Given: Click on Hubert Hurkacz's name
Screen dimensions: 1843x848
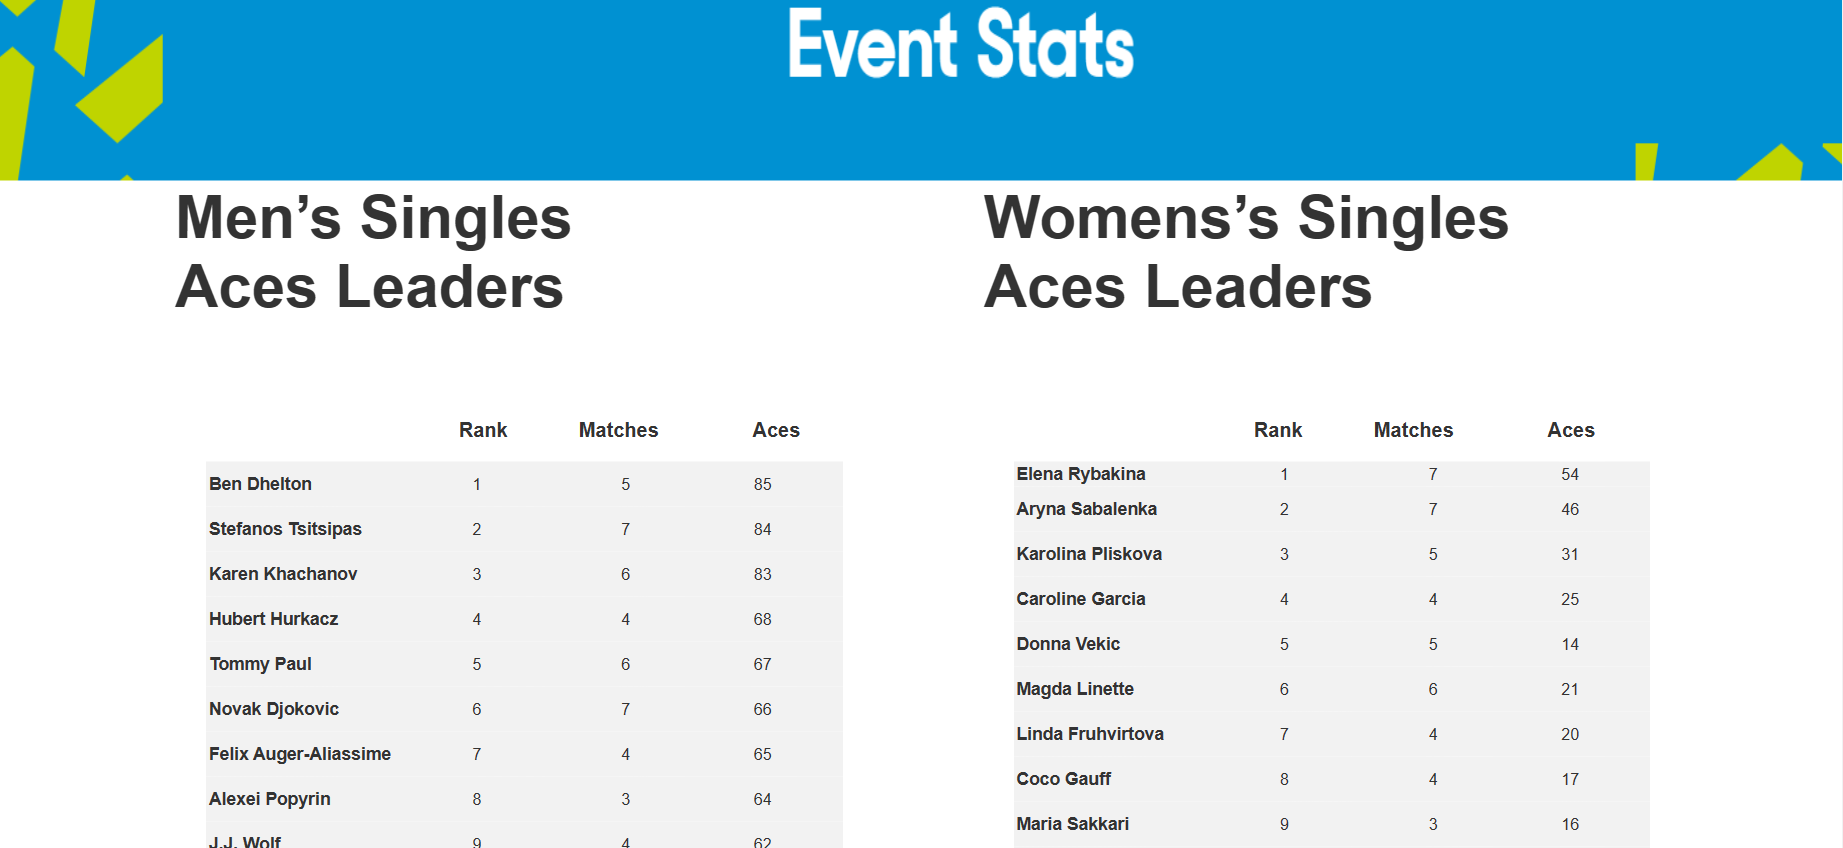Looking at the screenshot, I should point(273,619).
